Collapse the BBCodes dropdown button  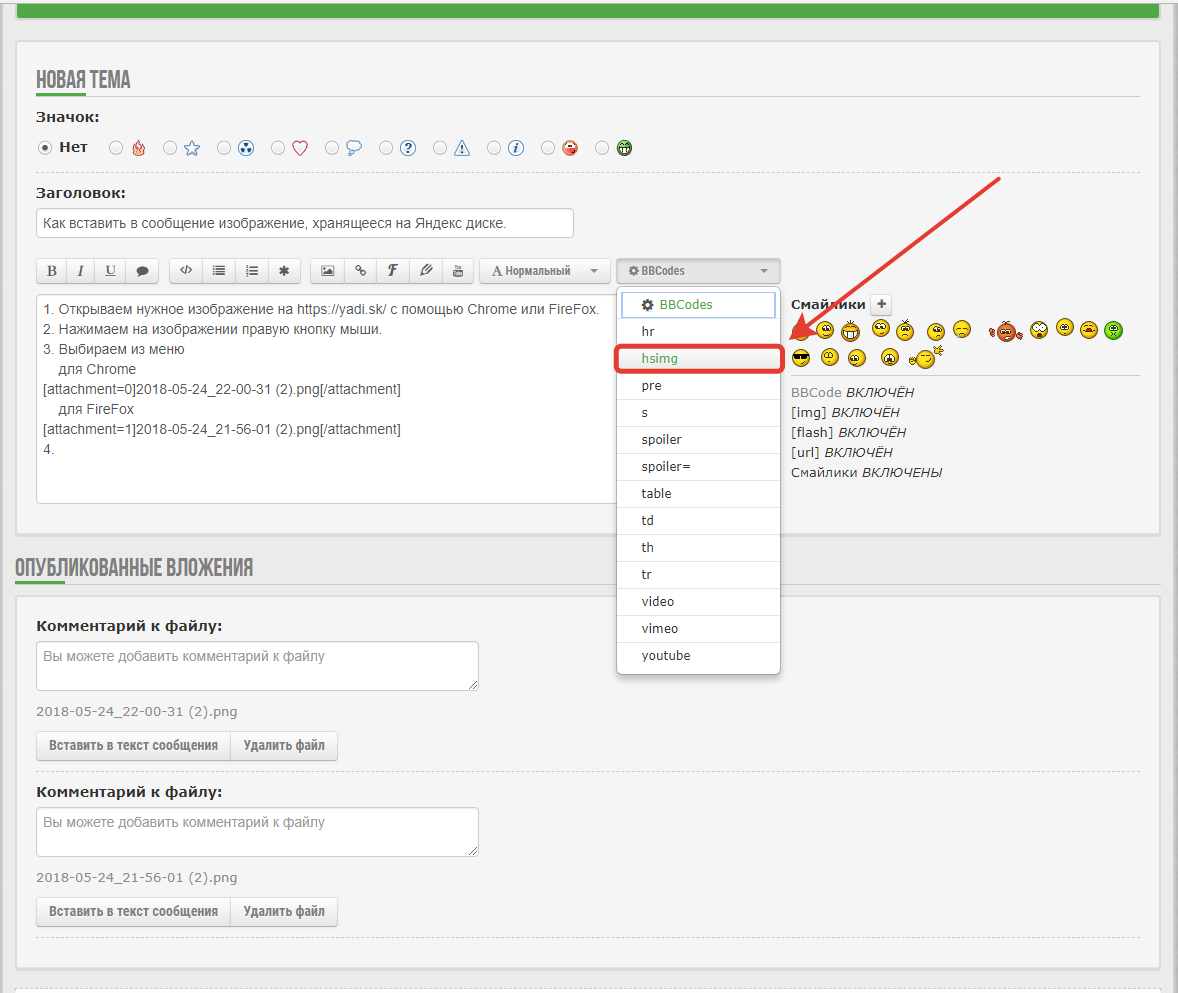click(x=698, y=271)
